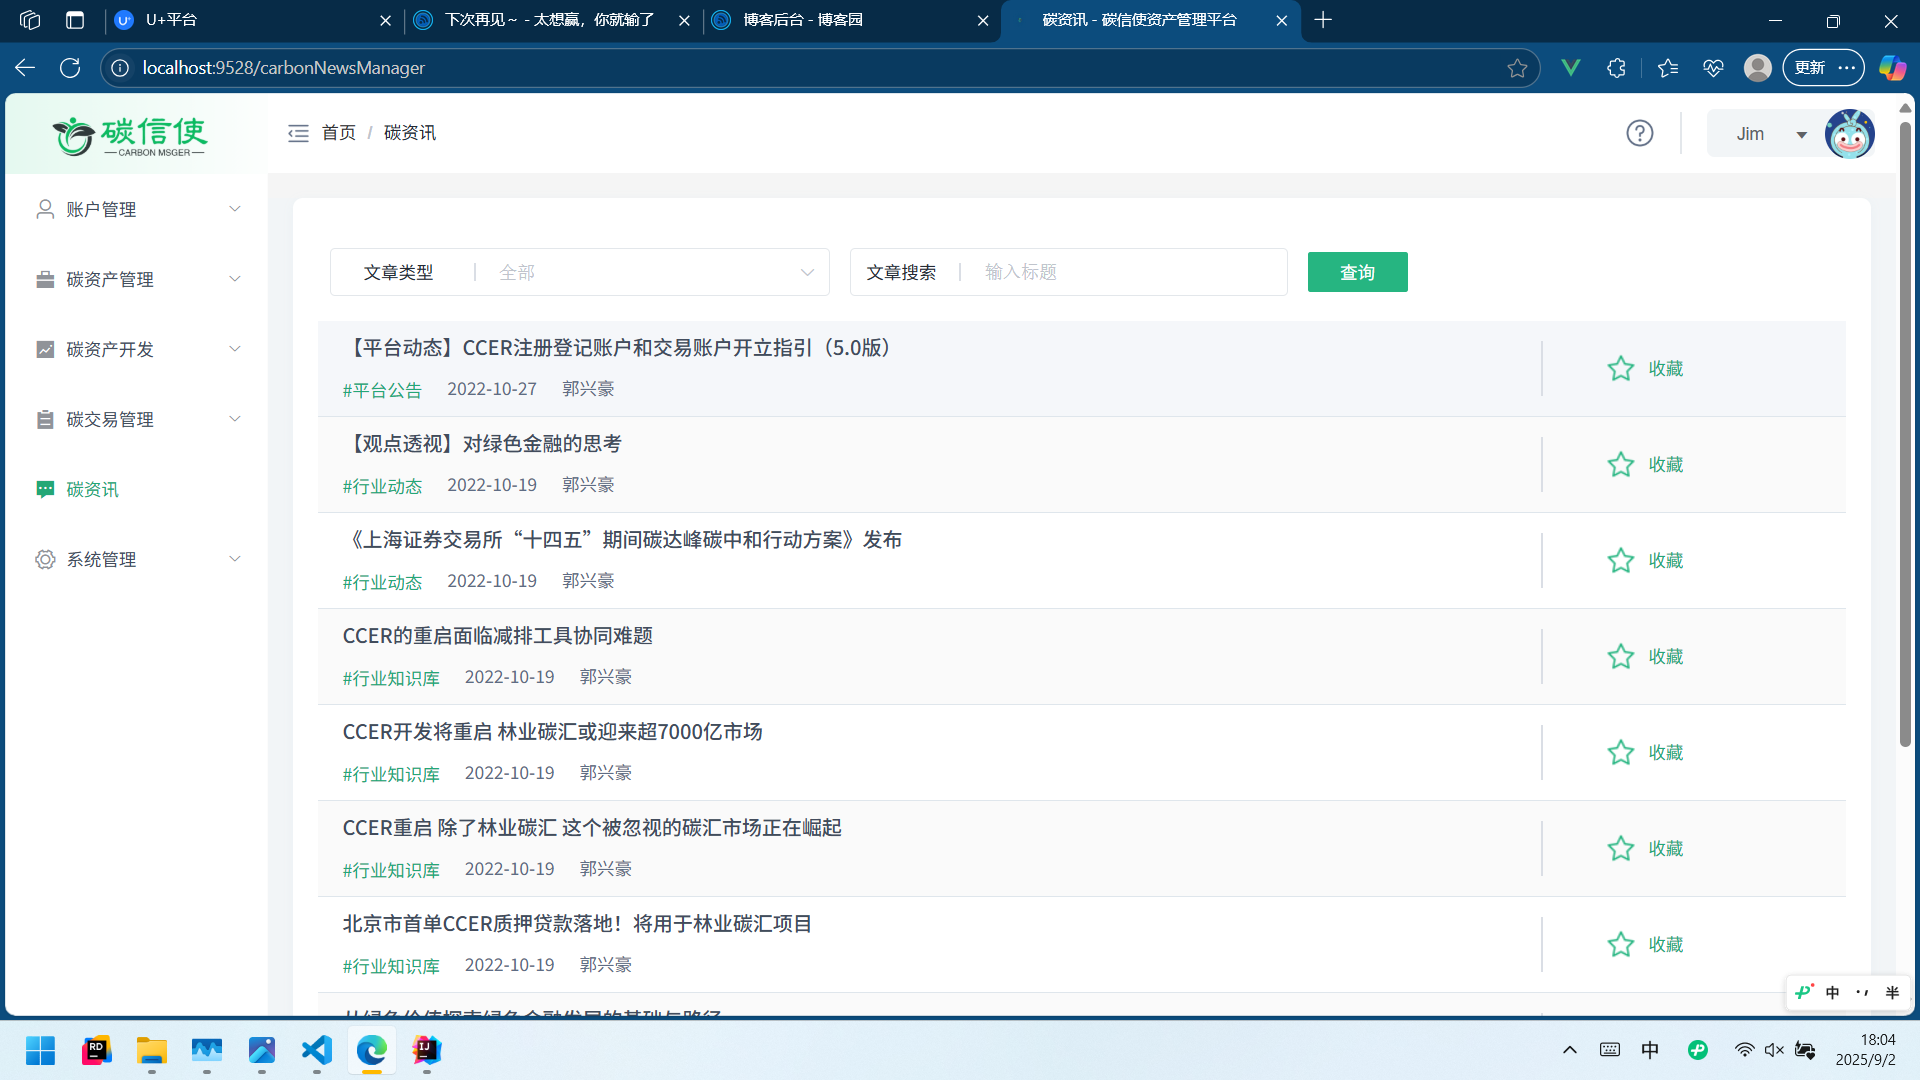Image resolution: width=1920 pixels, height=1080 pixels.
Task: Toggle favorite star for 对绿色金融的思考 article
Action: 1620,465
